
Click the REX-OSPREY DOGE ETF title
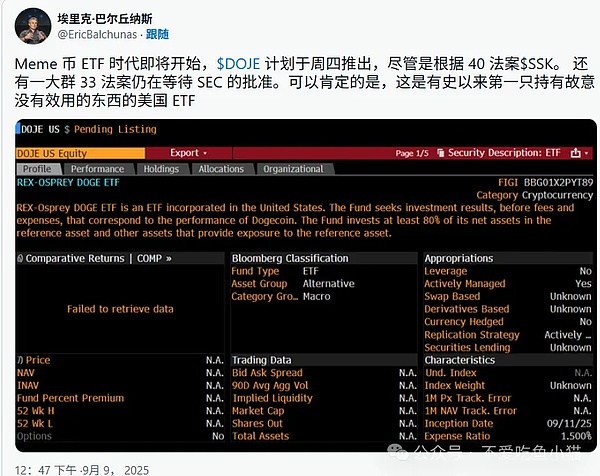(68, 183)
